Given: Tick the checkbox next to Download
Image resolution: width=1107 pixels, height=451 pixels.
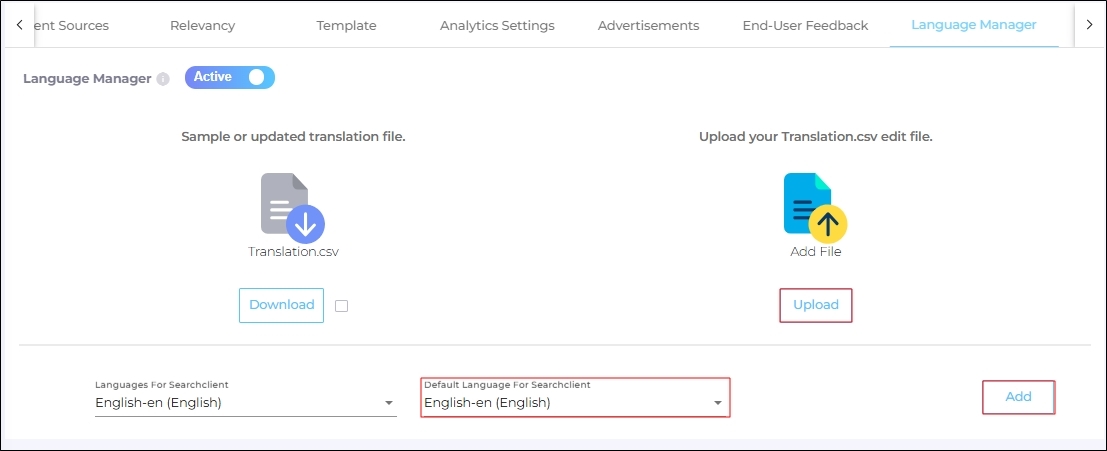Looking at the screenshot, I should (341, 306).
